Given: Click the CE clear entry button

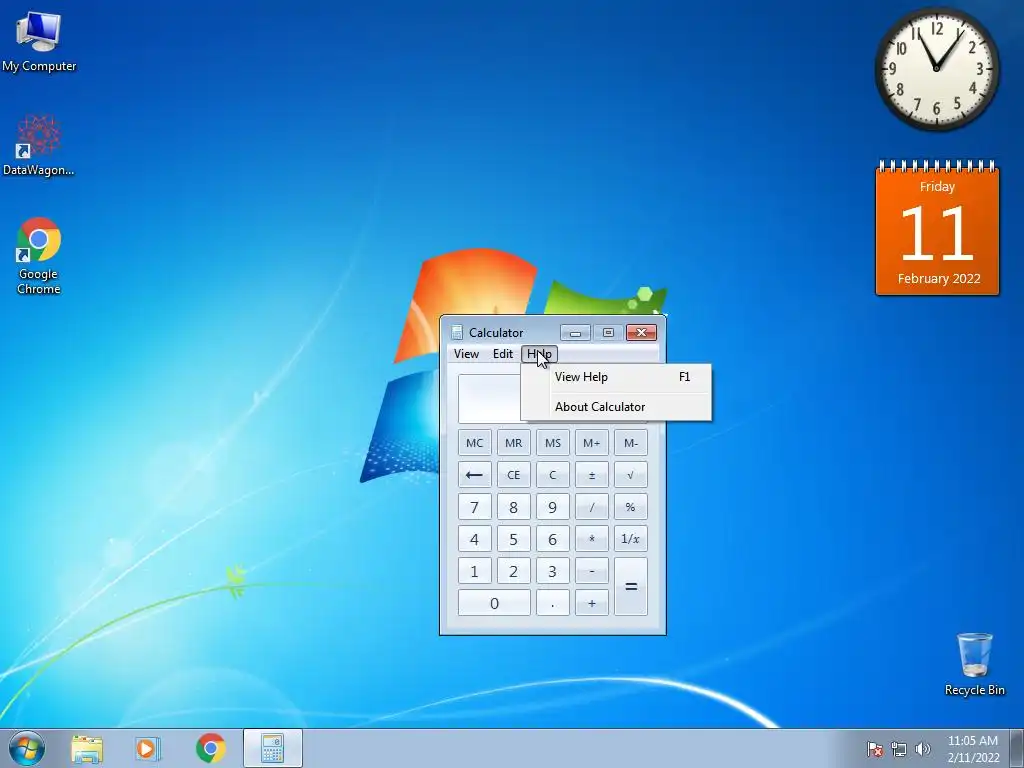Looking at the screenshot, I should (513, 475).
